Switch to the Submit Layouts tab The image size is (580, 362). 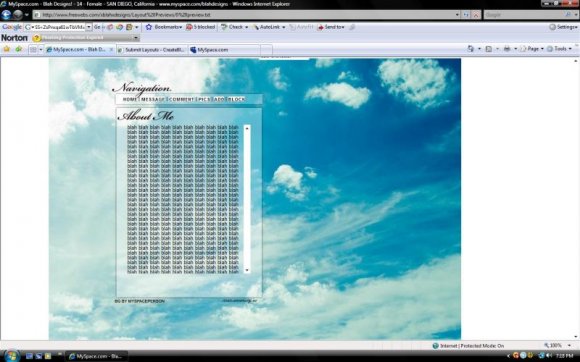[x=152, y=50]
